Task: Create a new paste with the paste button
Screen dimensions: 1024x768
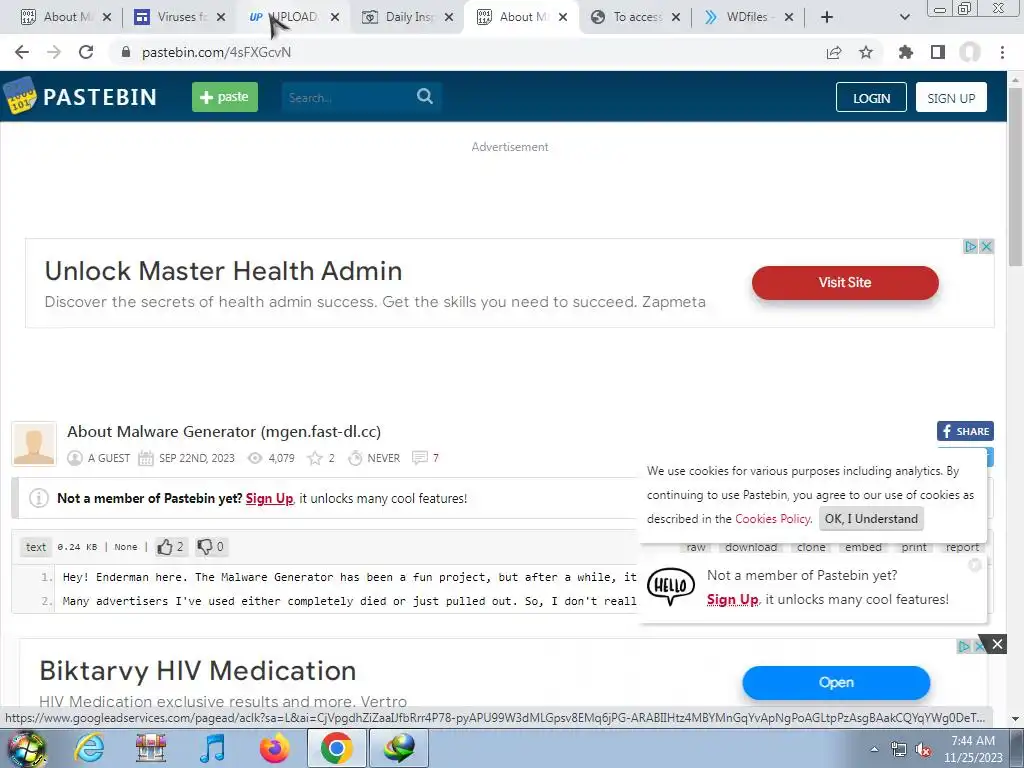Action: click(225, 97)
